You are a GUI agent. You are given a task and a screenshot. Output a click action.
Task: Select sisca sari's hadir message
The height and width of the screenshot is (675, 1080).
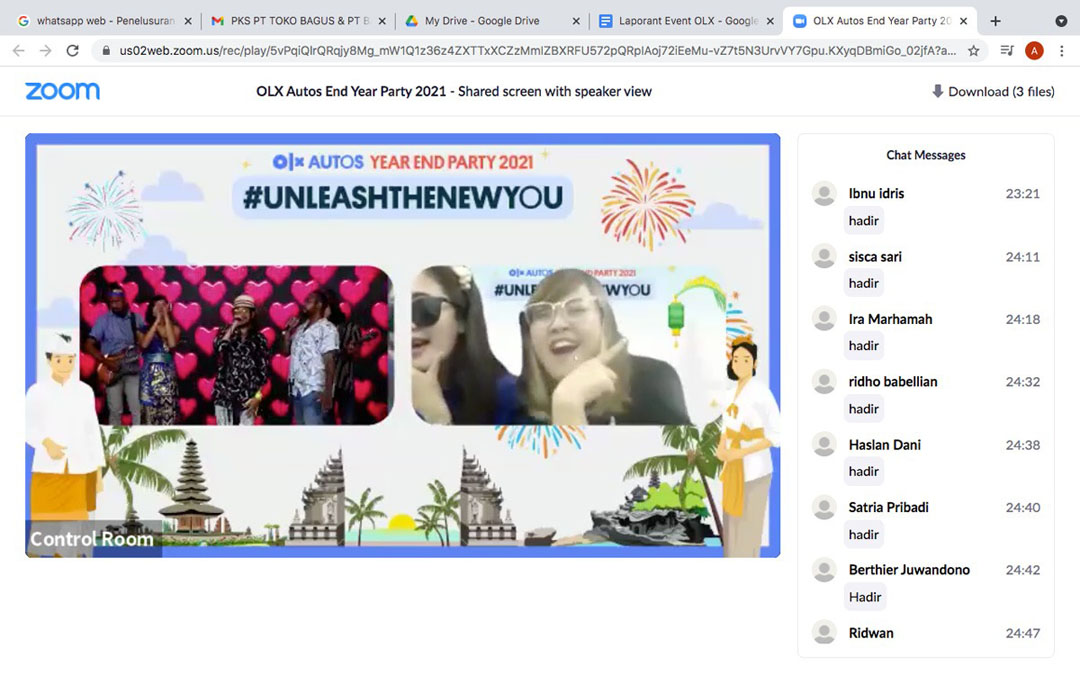[864, 283]
